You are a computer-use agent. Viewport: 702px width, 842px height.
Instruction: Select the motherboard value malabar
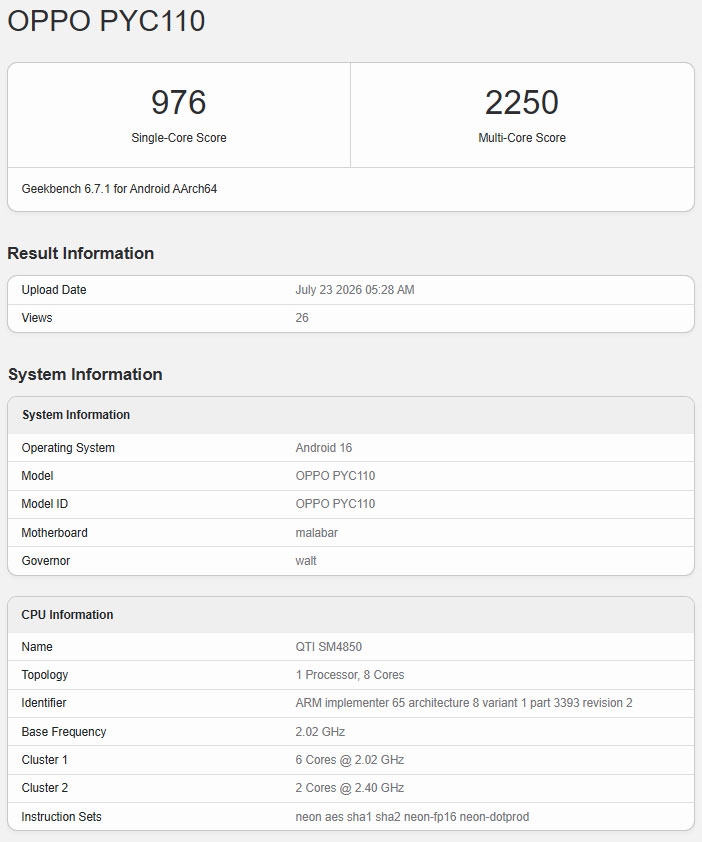tap(316, 532)
